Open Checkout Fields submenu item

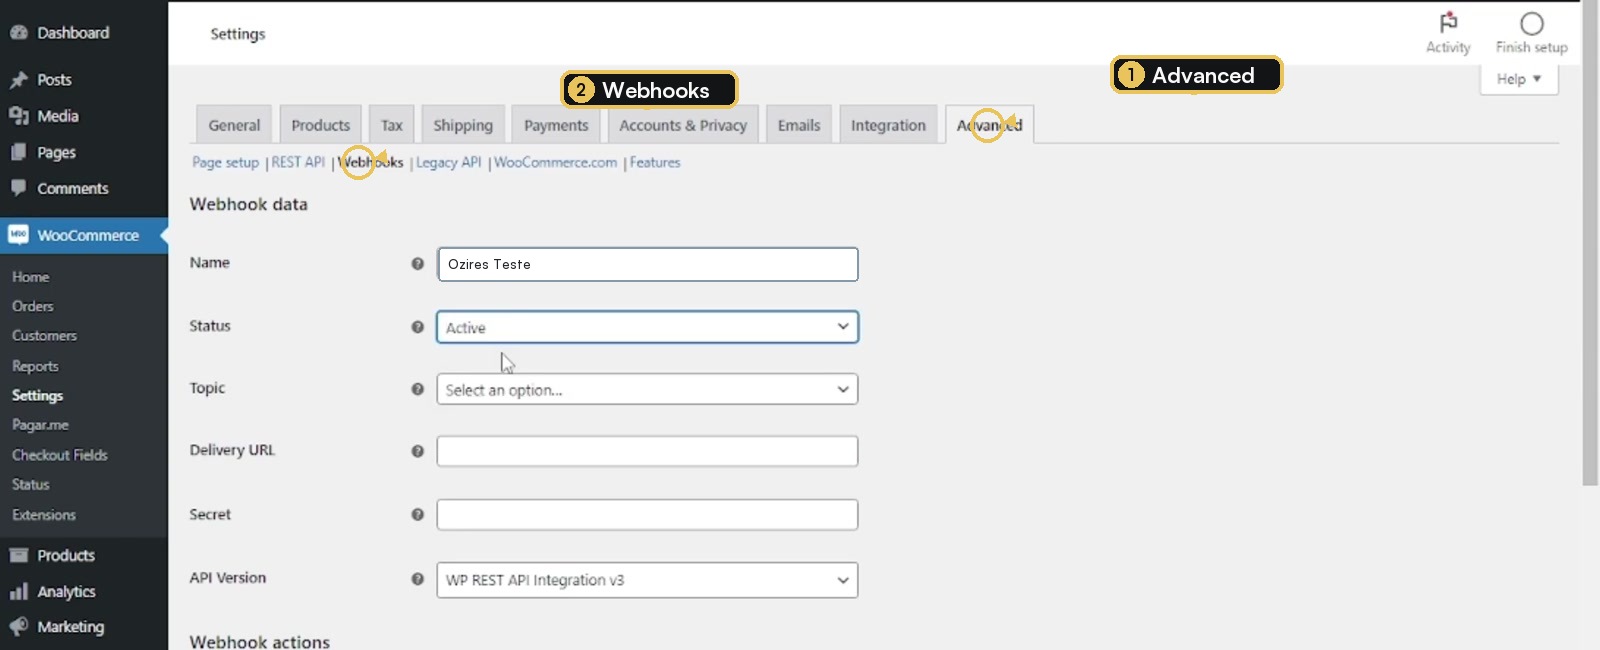point(59,455)
